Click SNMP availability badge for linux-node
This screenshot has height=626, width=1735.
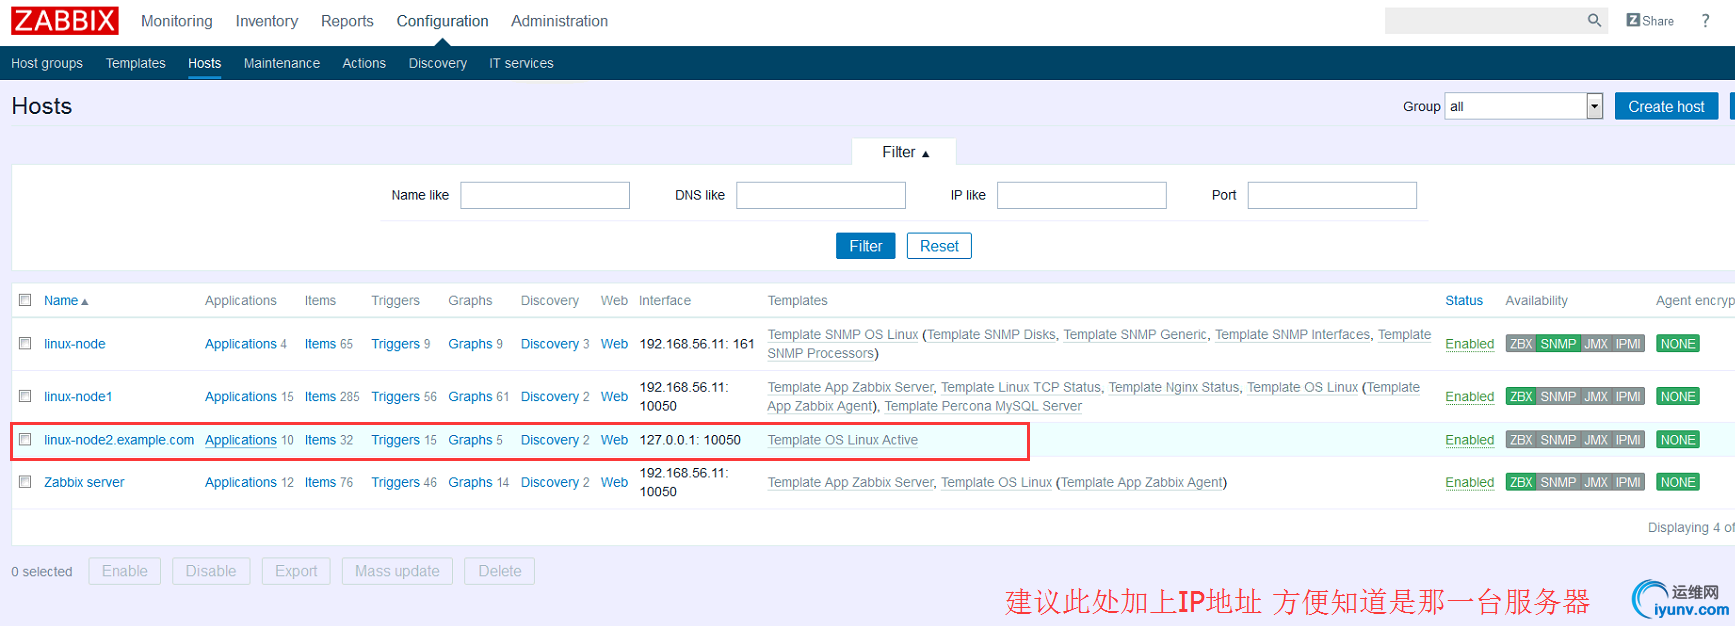(x=1558, y=344)
